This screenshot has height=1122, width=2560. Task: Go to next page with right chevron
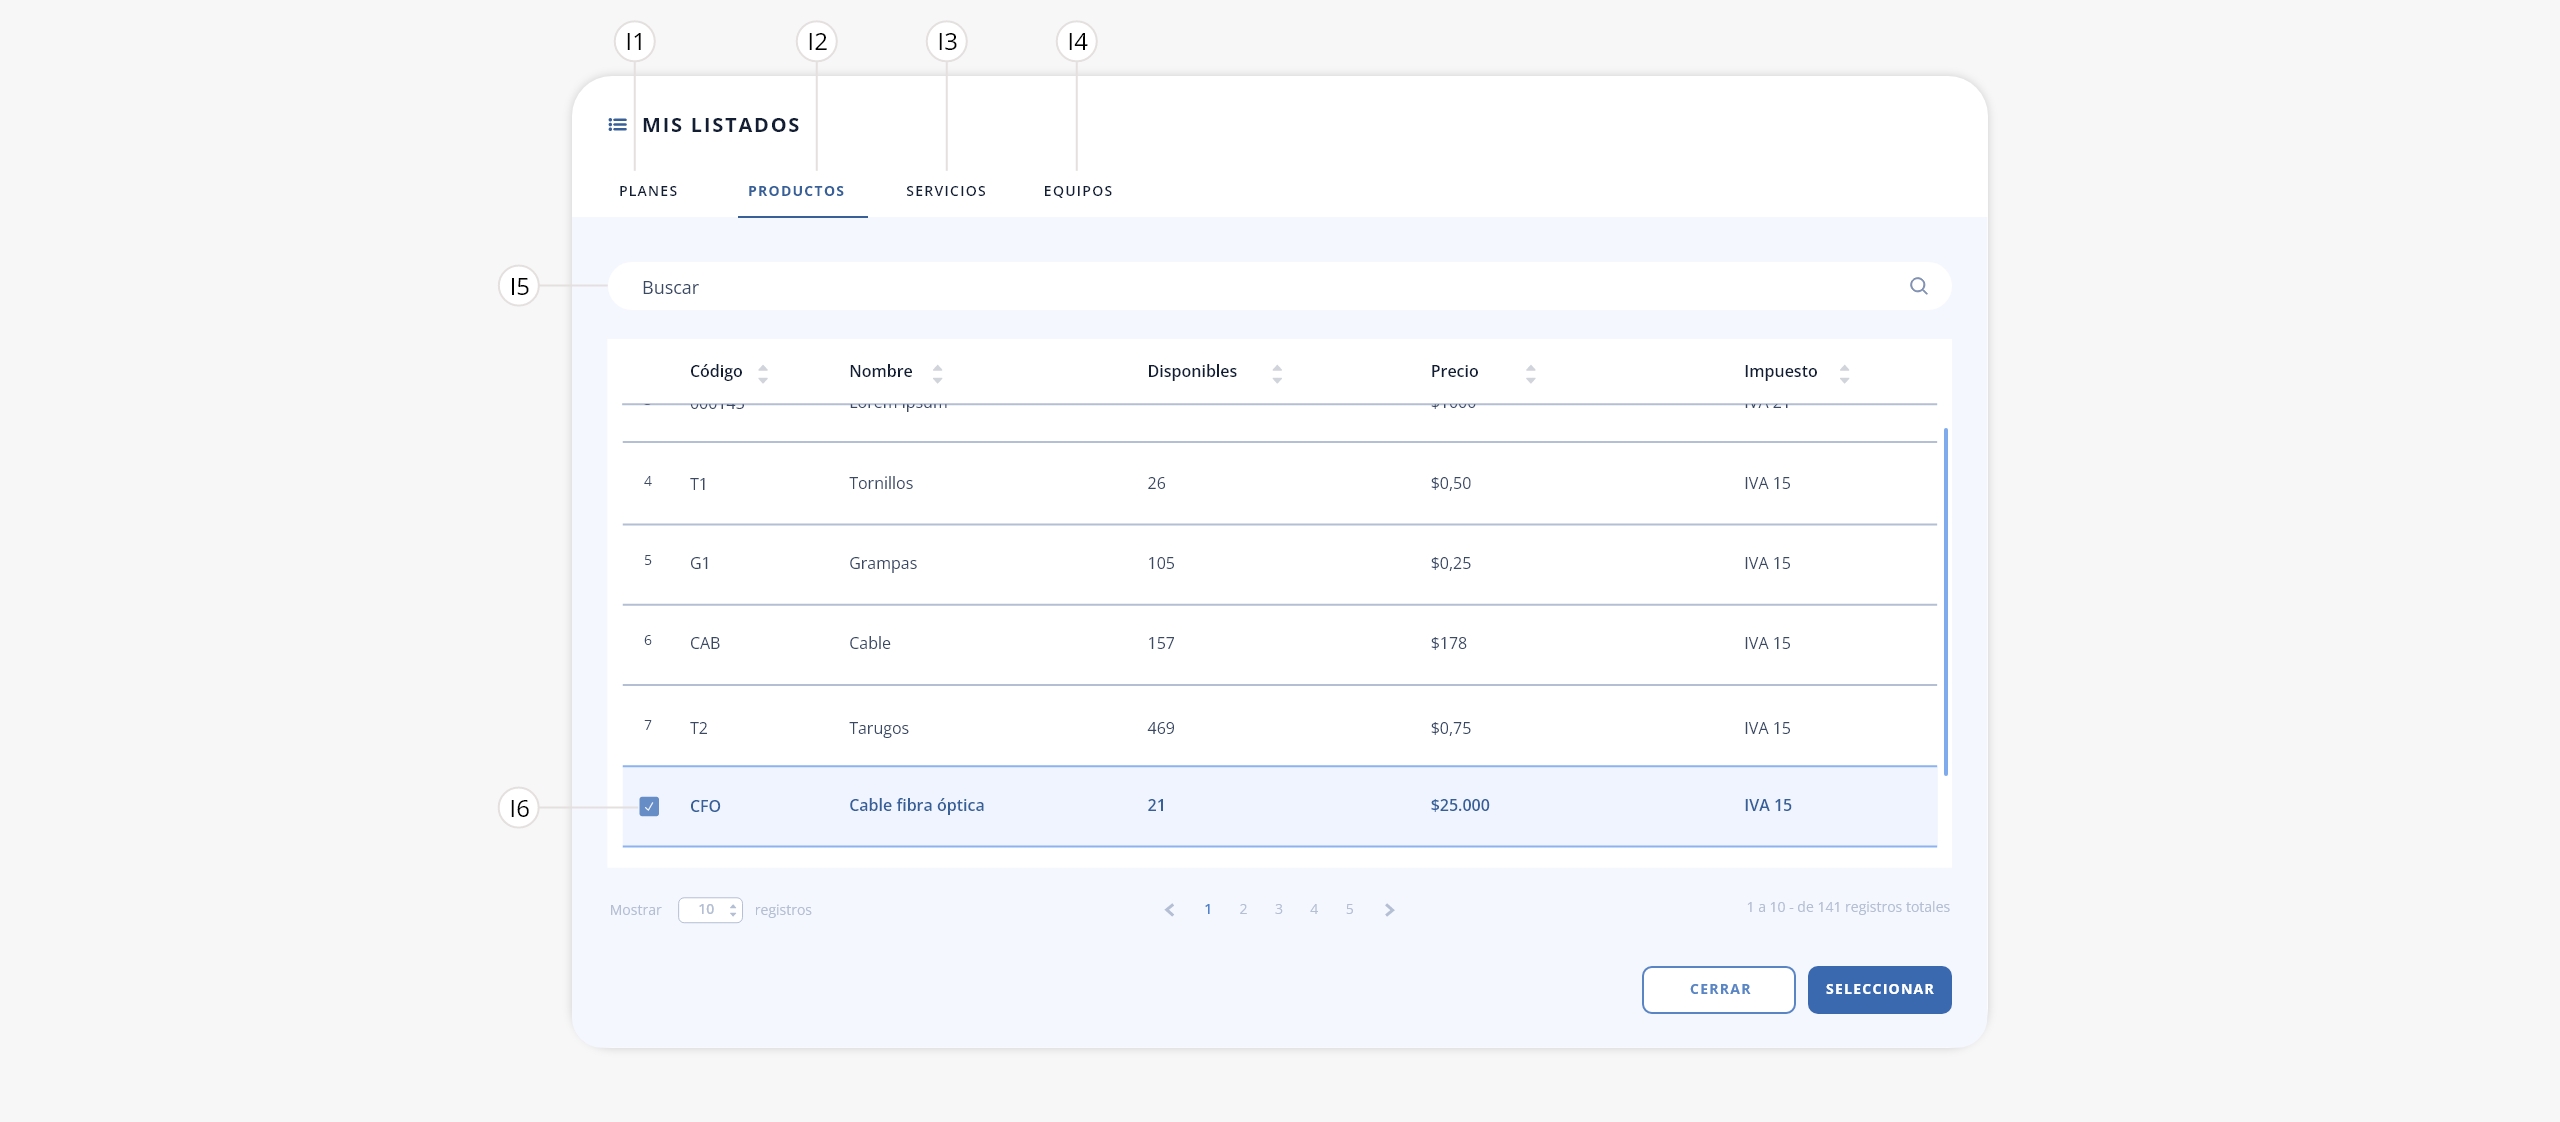pyautogui.click(x=1389, y=910)
